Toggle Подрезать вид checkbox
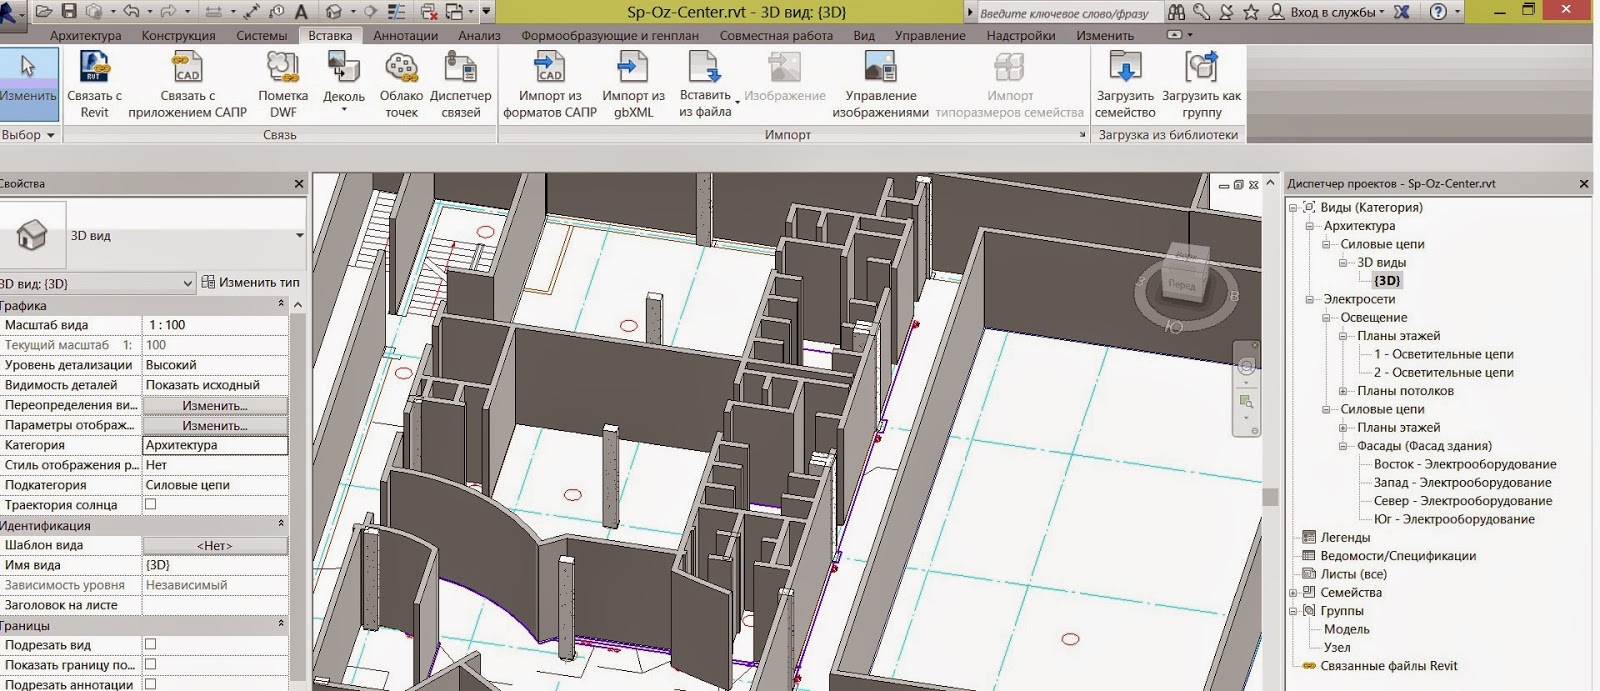1600x691 pixels. tap(151, 644)
